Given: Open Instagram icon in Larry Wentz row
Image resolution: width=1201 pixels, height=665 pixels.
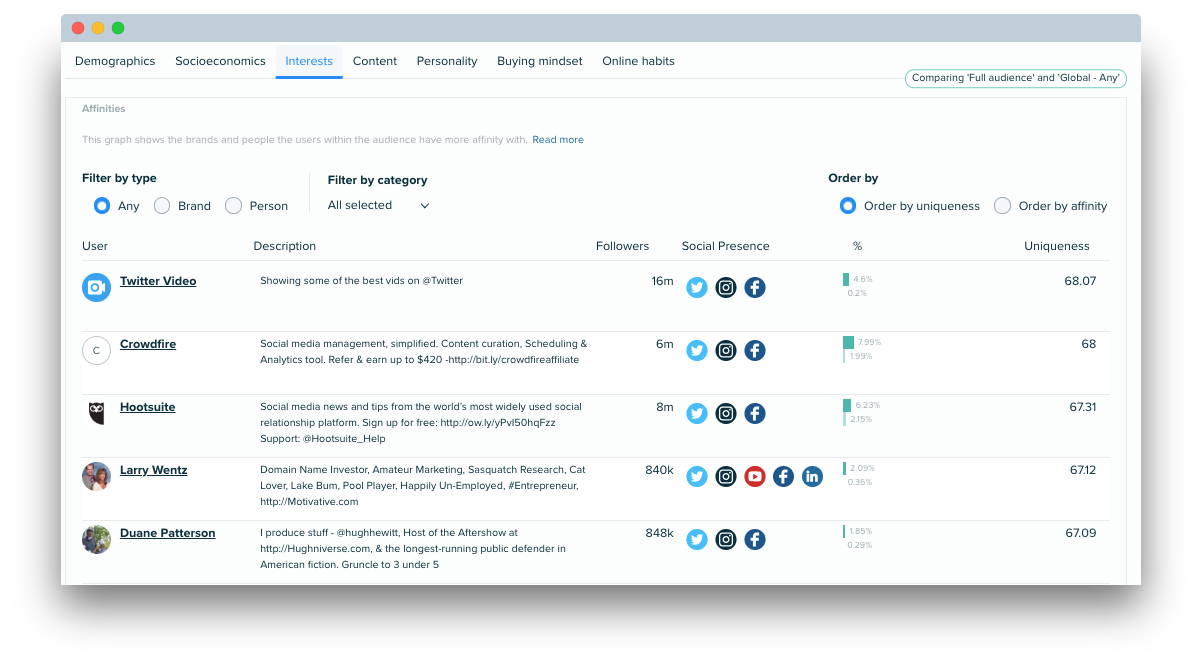Looking at the screenshot, I should [x=726, y=477].
